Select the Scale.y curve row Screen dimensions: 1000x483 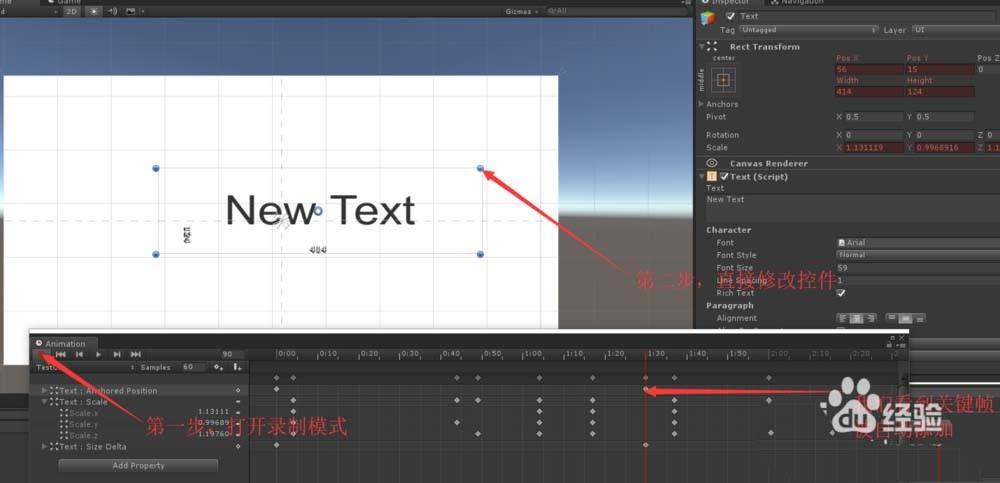pos(139,424)
